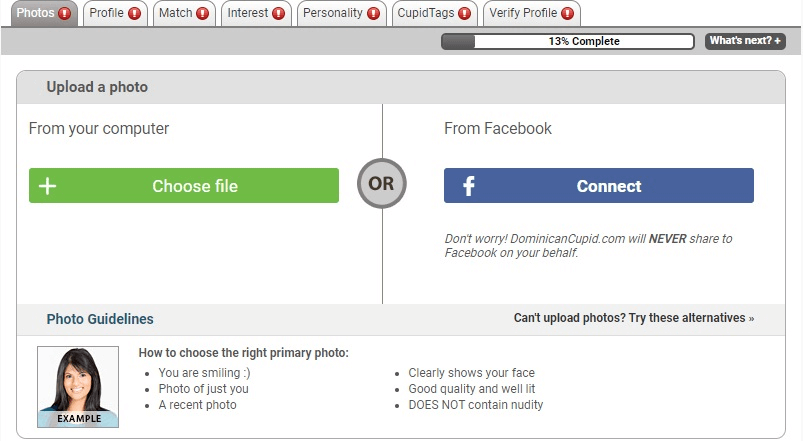The image size is (803, 441).
Task: Click the Facebook f logo icon
Action: [469, 186]
